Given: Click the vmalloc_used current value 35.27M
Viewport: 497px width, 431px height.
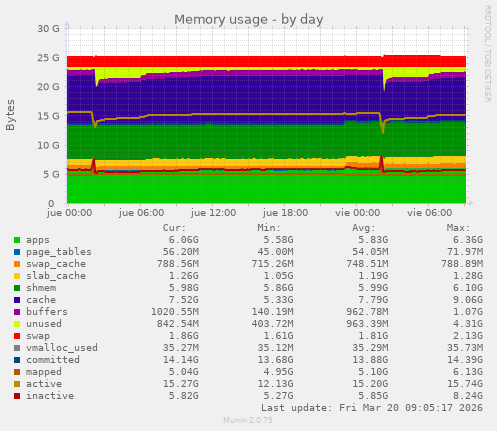Looking at the screenshot, I should coord(181,348).
